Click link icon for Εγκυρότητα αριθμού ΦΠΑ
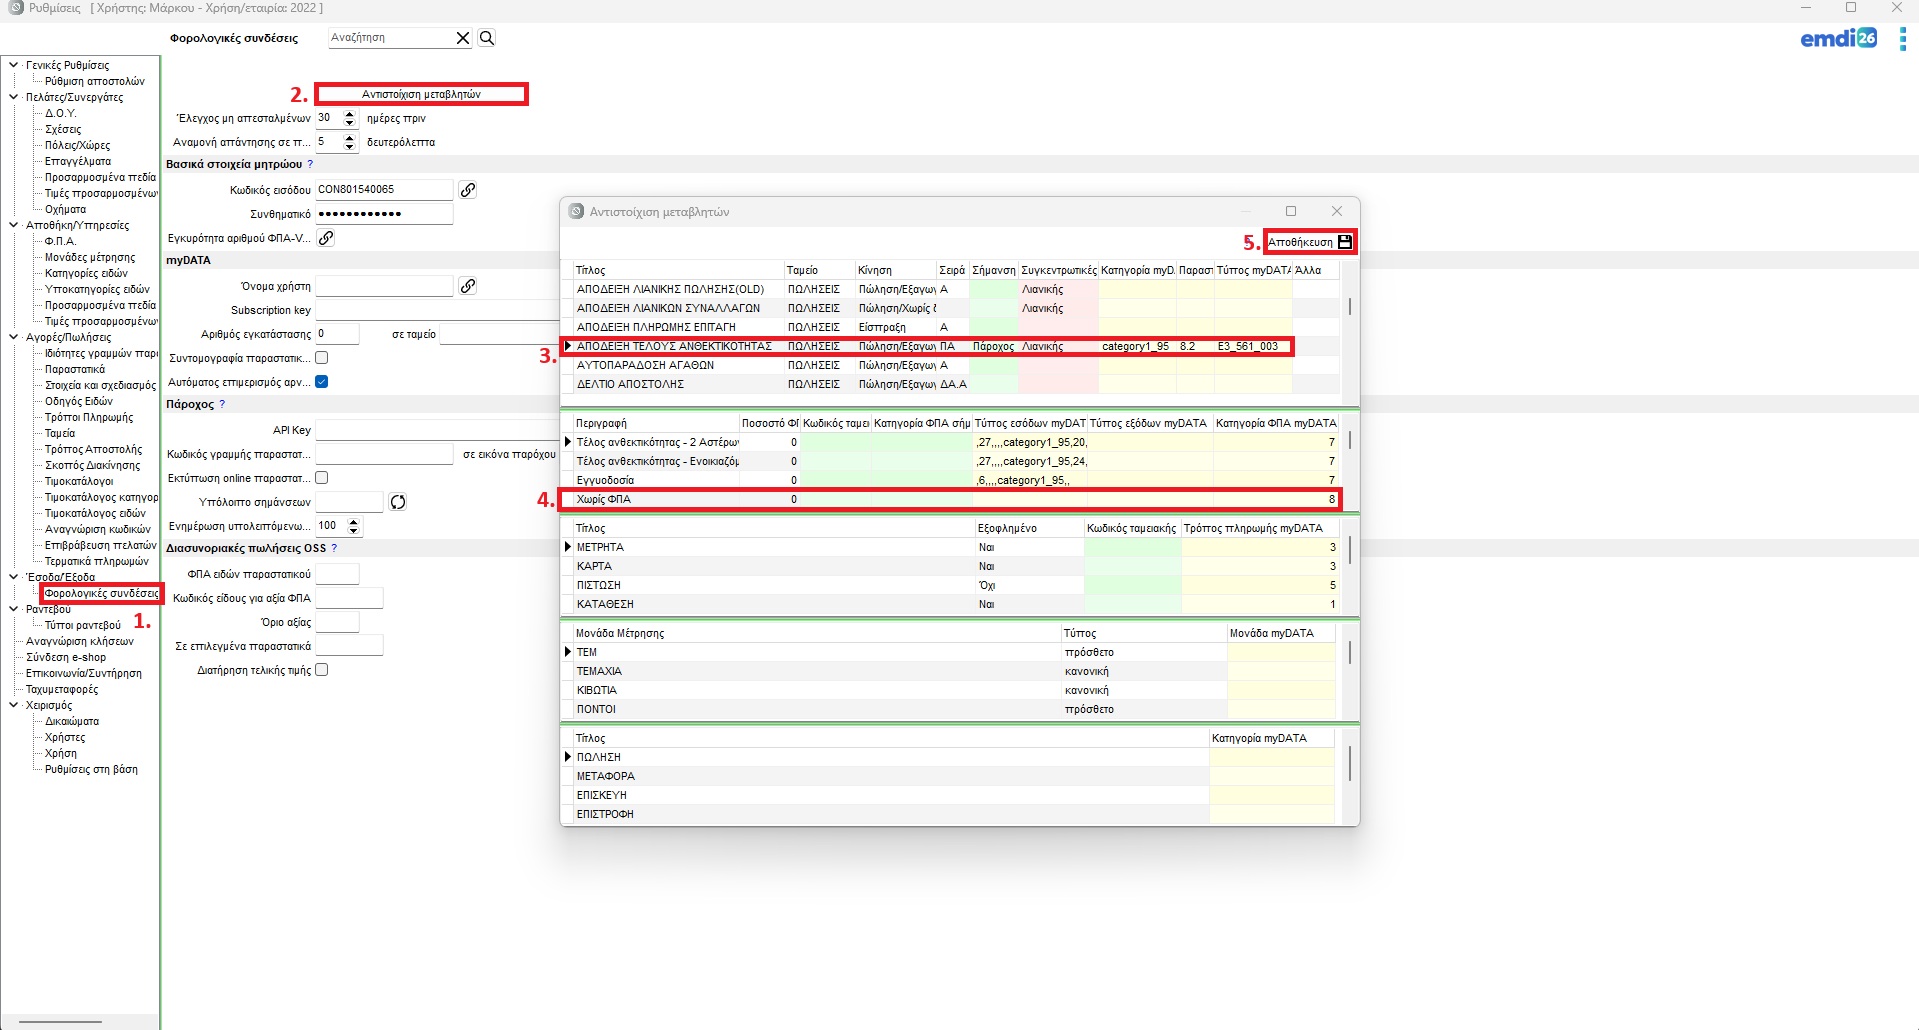The width and height of the screenshot is (1919, 1030). coord(326,238)
